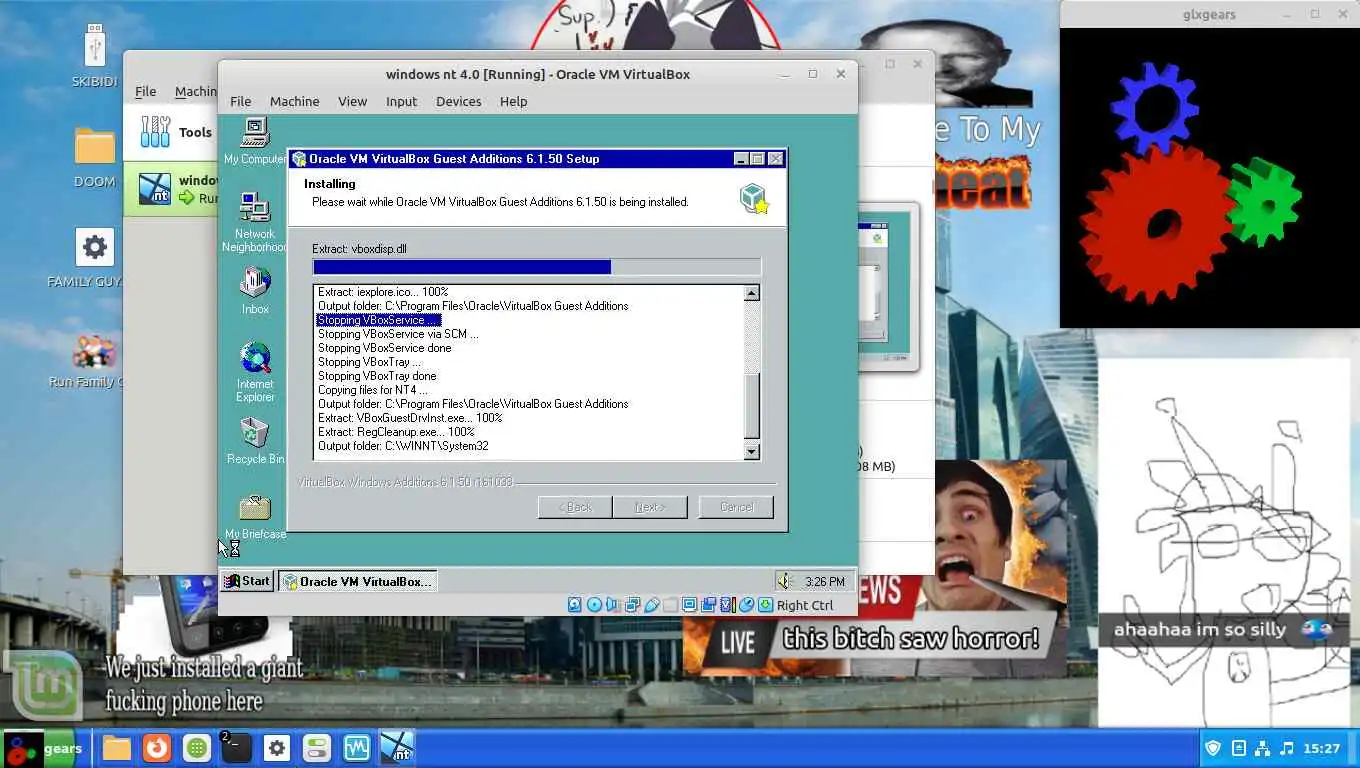Select 'Stopping VBoxTray done' log line
1360x768 pixels.
(x=377, y=376)
